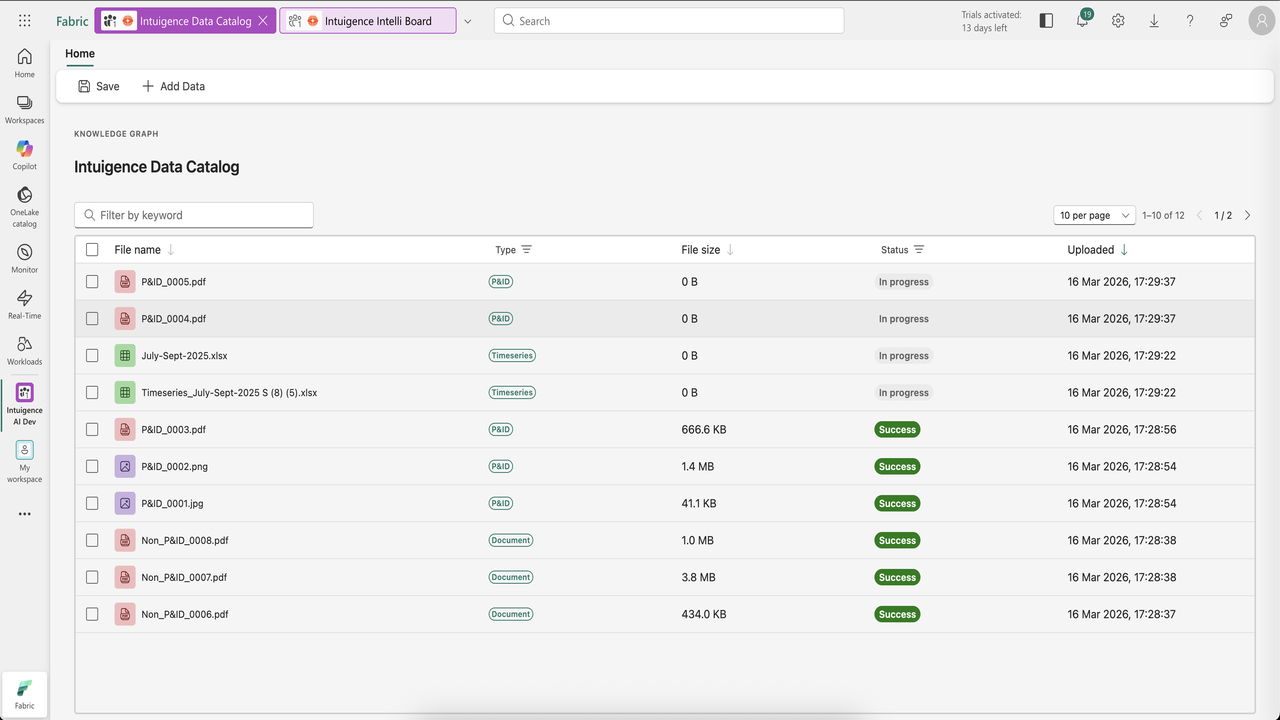Click the Timeseries badge for July-Sept-2025.xlsx
This screenshot has width=1280, height=720.
pyautogui.click(x=512, y=356)
